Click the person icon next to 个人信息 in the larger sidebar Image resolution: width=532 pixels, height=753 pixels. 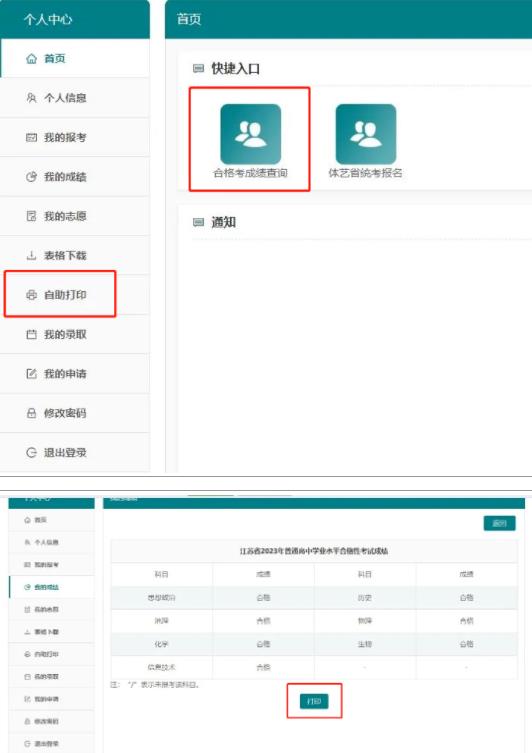(31, 98)
